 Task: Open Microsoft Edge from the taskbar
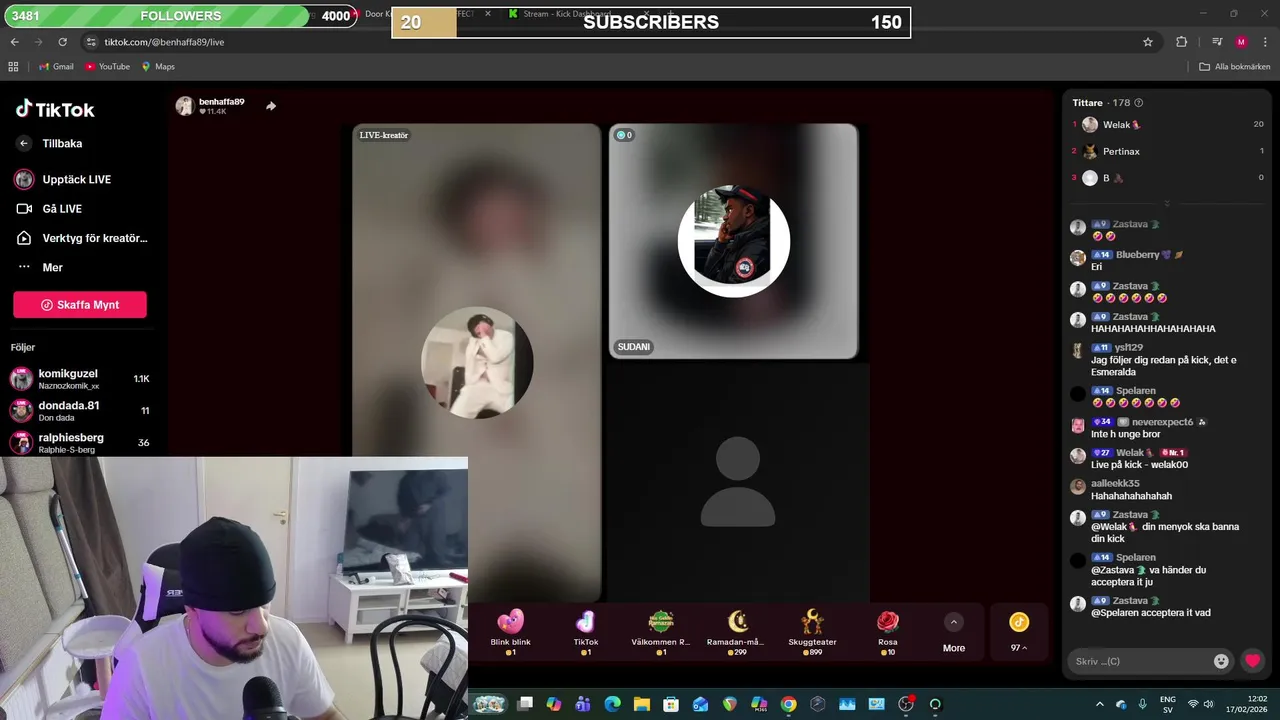[x=612, y=704]
